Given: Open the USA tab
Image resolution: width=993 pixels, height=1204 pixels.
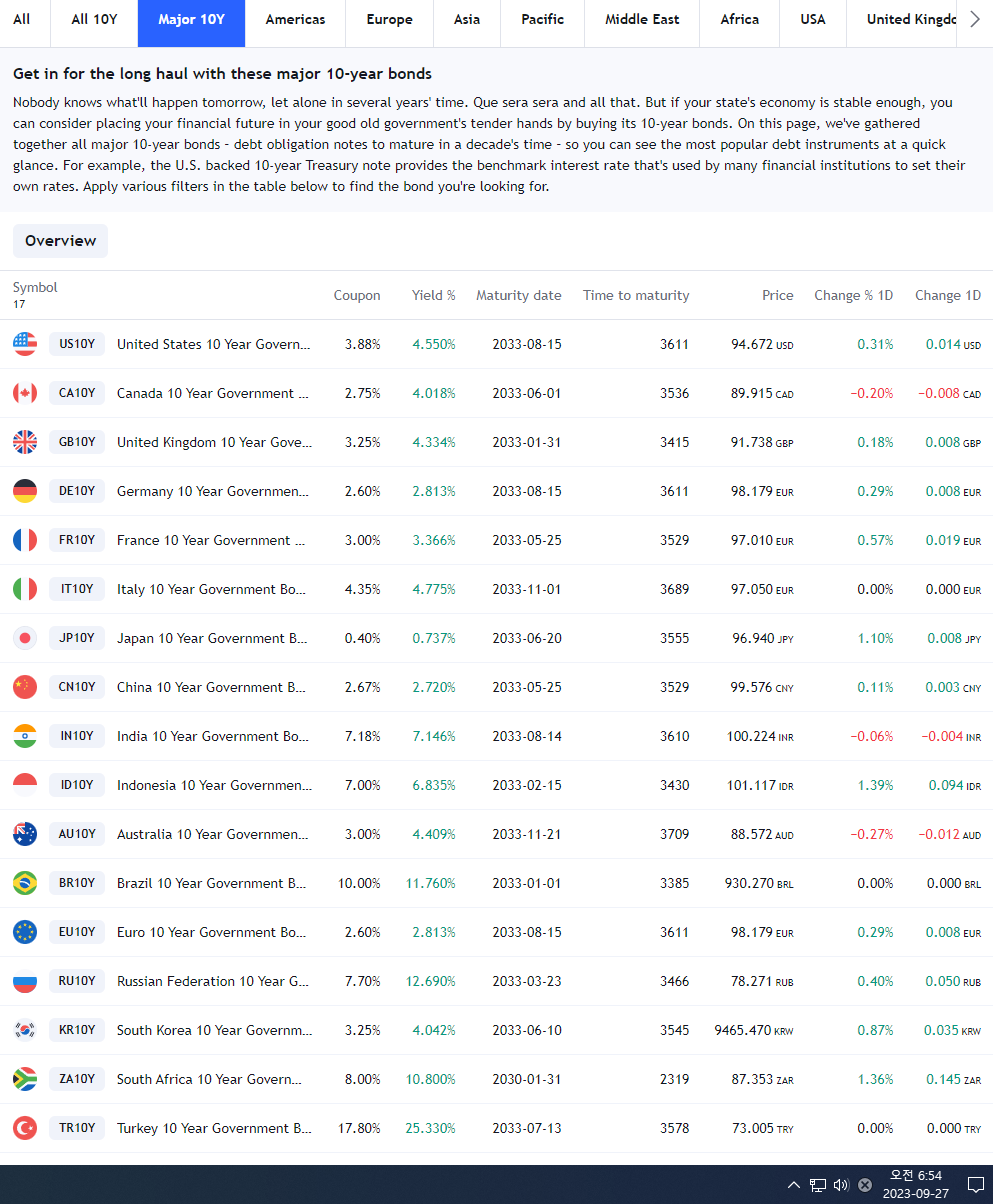Looking at the screenshot, I should pyautogui.click(x=813, y=20).
